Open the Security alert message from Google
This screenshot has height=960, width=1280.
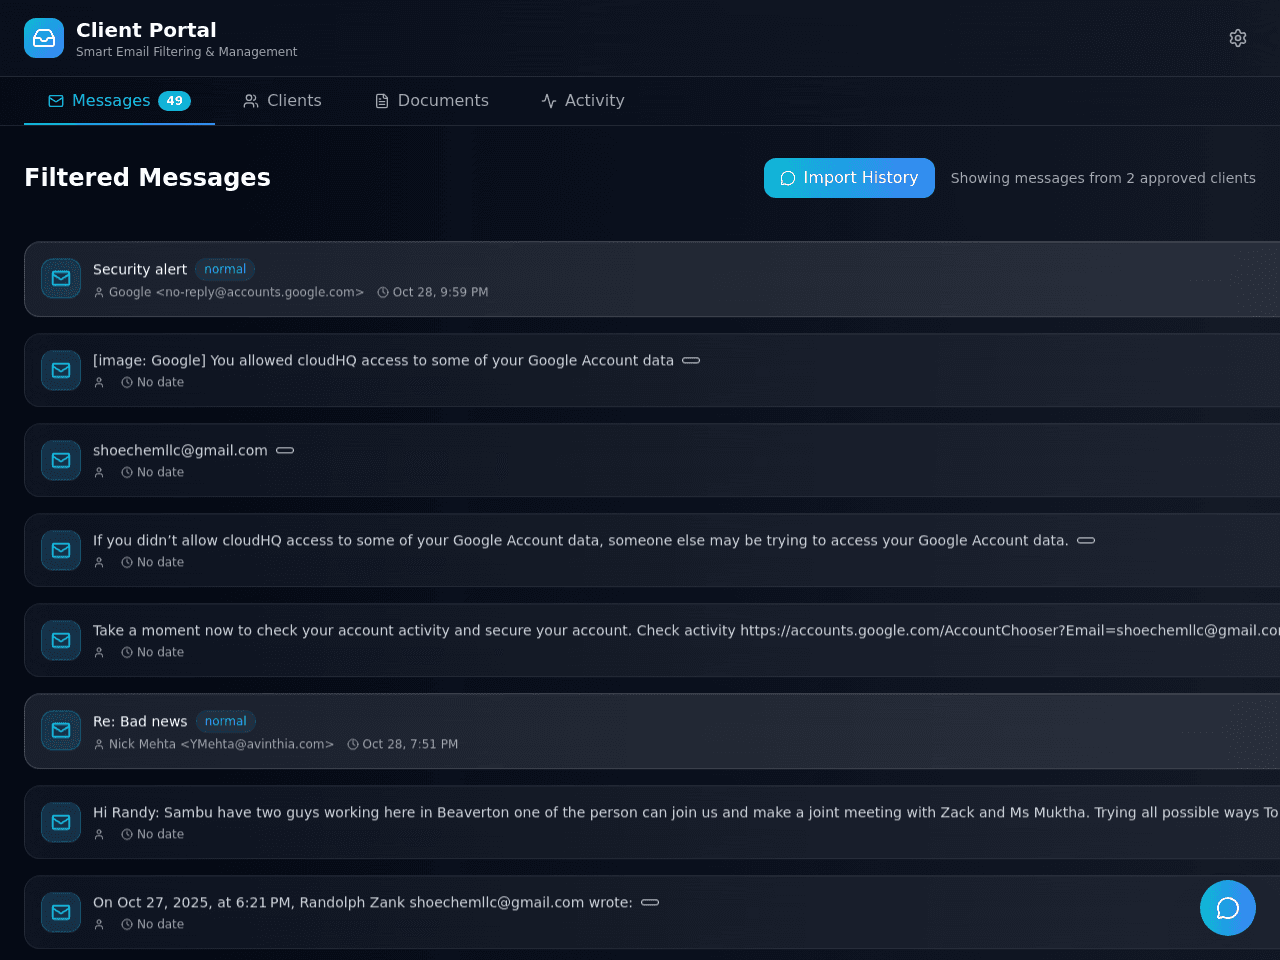pyautogui.click(x=652, y=279)
